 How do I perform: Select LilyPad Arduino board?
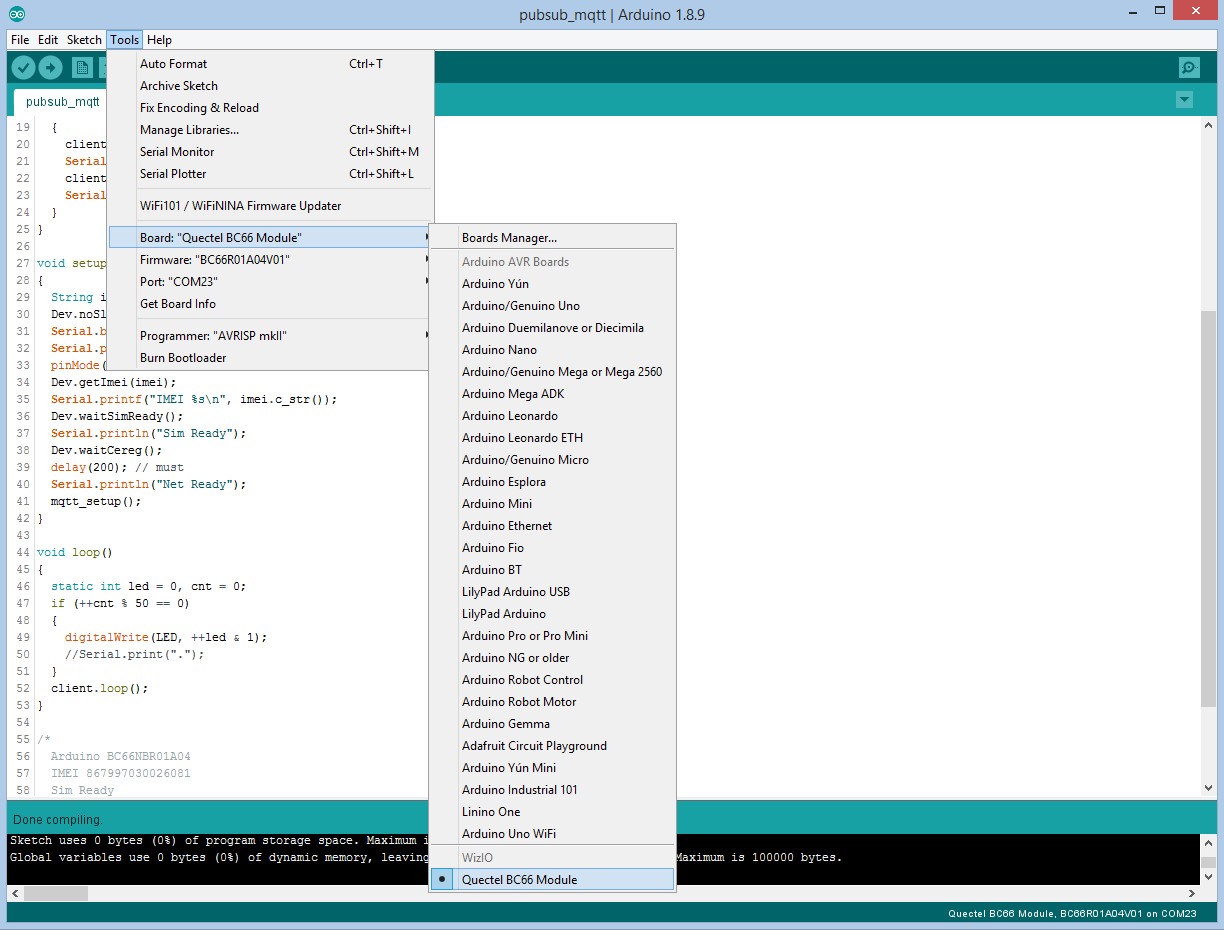tap(552, 613)
